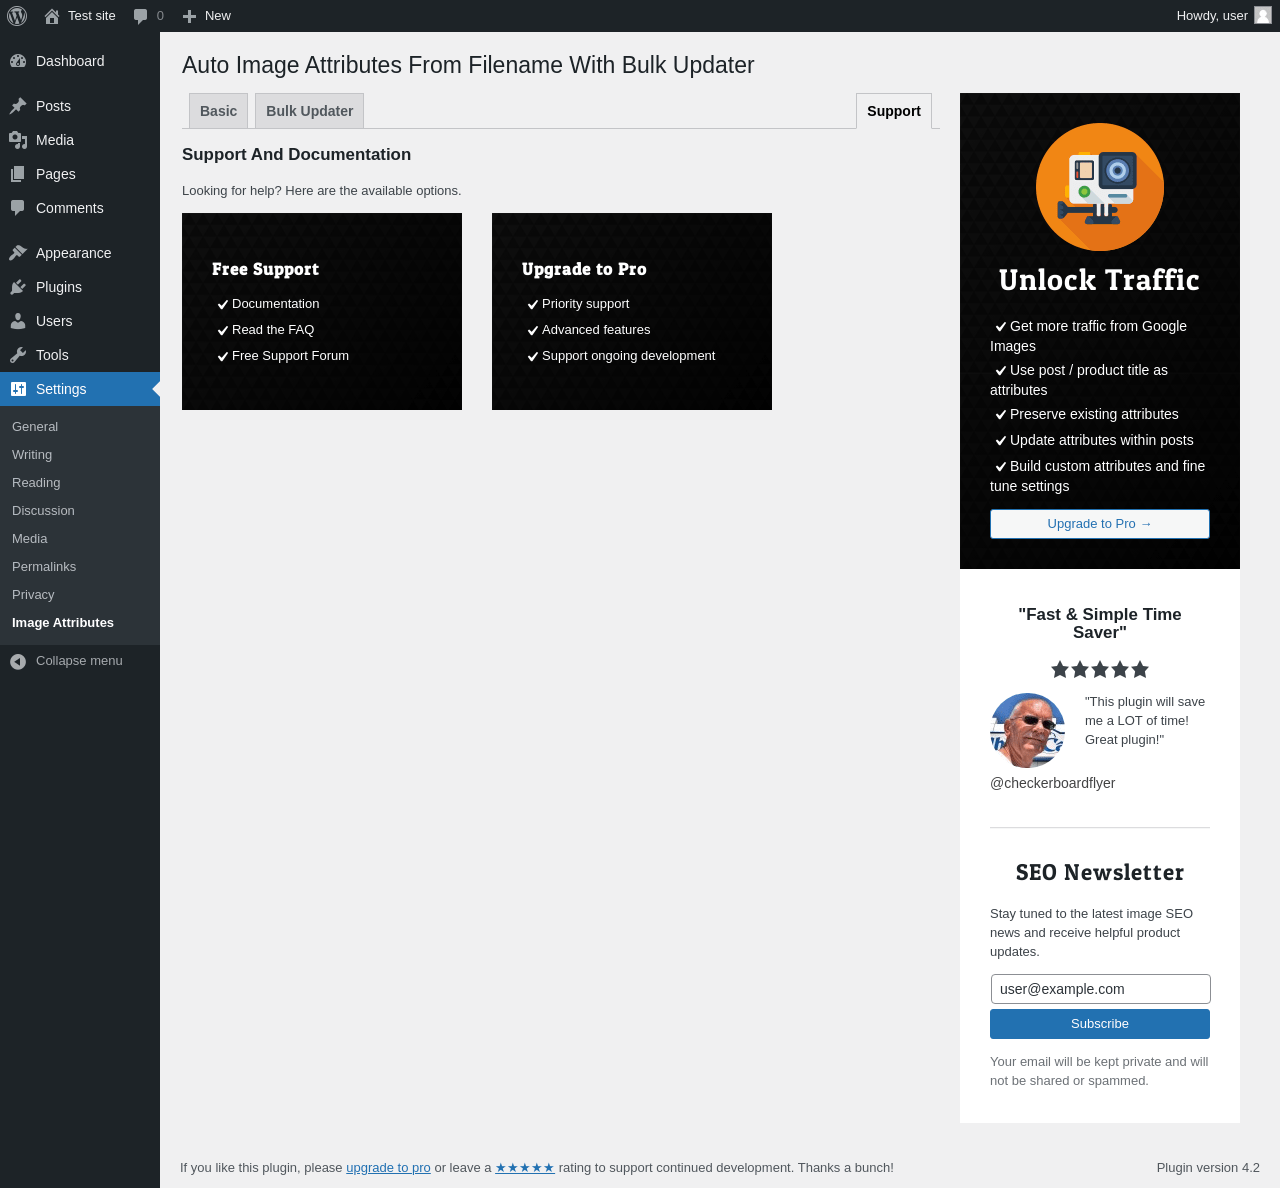Image resolution: width=1280 pixels, height=1188 pixels.
Task: Switch to the Basic tab
Action: 218,111
